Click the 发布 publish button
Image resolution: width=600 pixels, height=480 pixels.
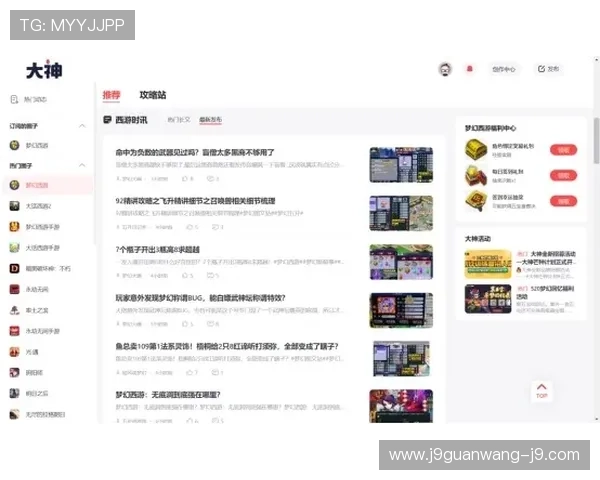pyautogui.click(x=548, y=69)
